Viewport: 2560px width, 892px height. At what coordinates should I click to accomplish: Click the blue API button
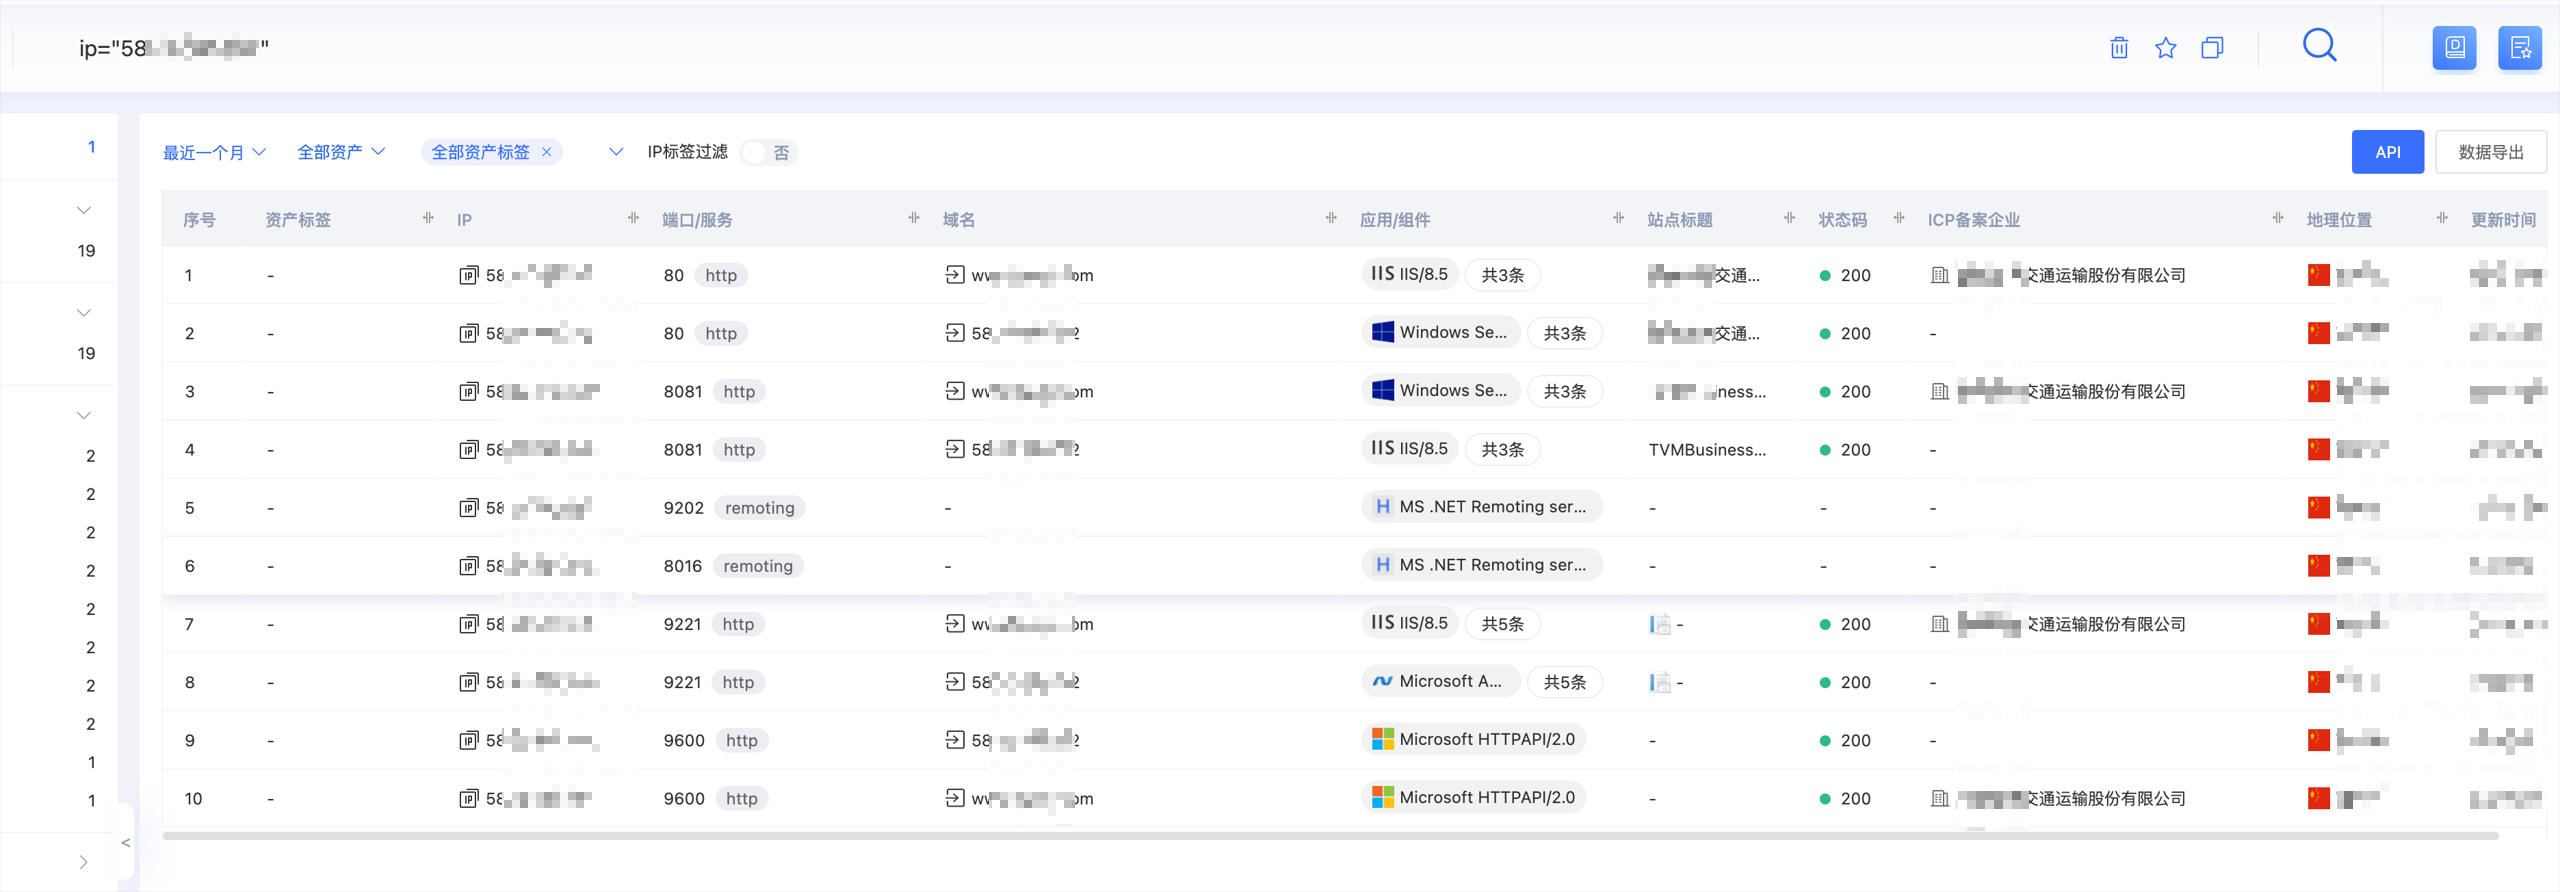pos(2387,152)
